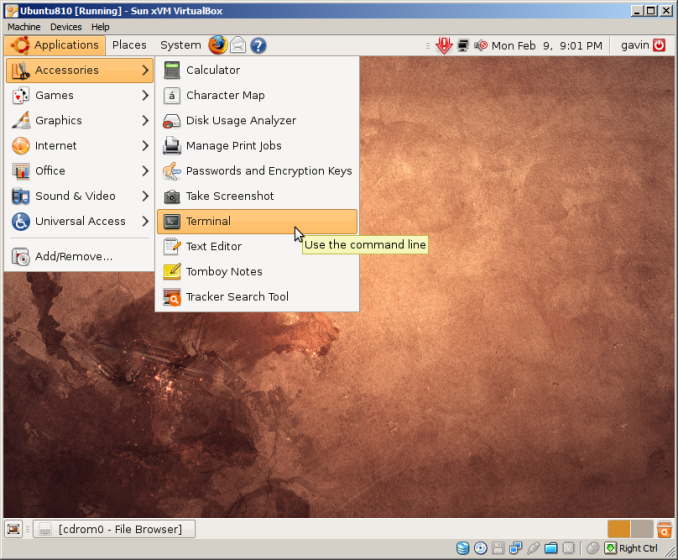Screen dimensions: 678x560
Task: Select the Sound & Video category
Action: click(x=80, y=196)
